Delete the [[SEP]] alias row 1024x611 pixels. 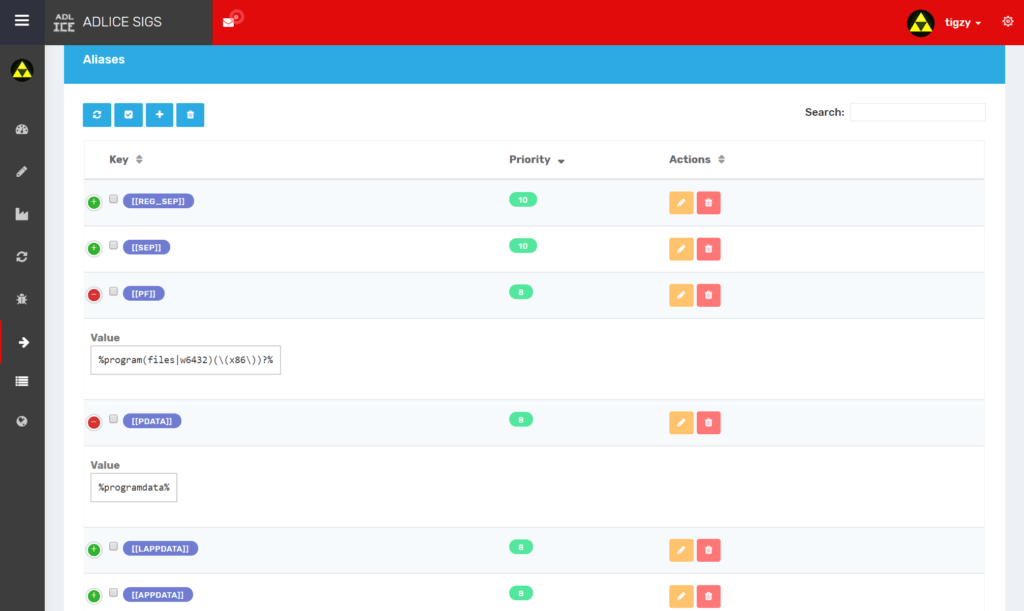708,249
